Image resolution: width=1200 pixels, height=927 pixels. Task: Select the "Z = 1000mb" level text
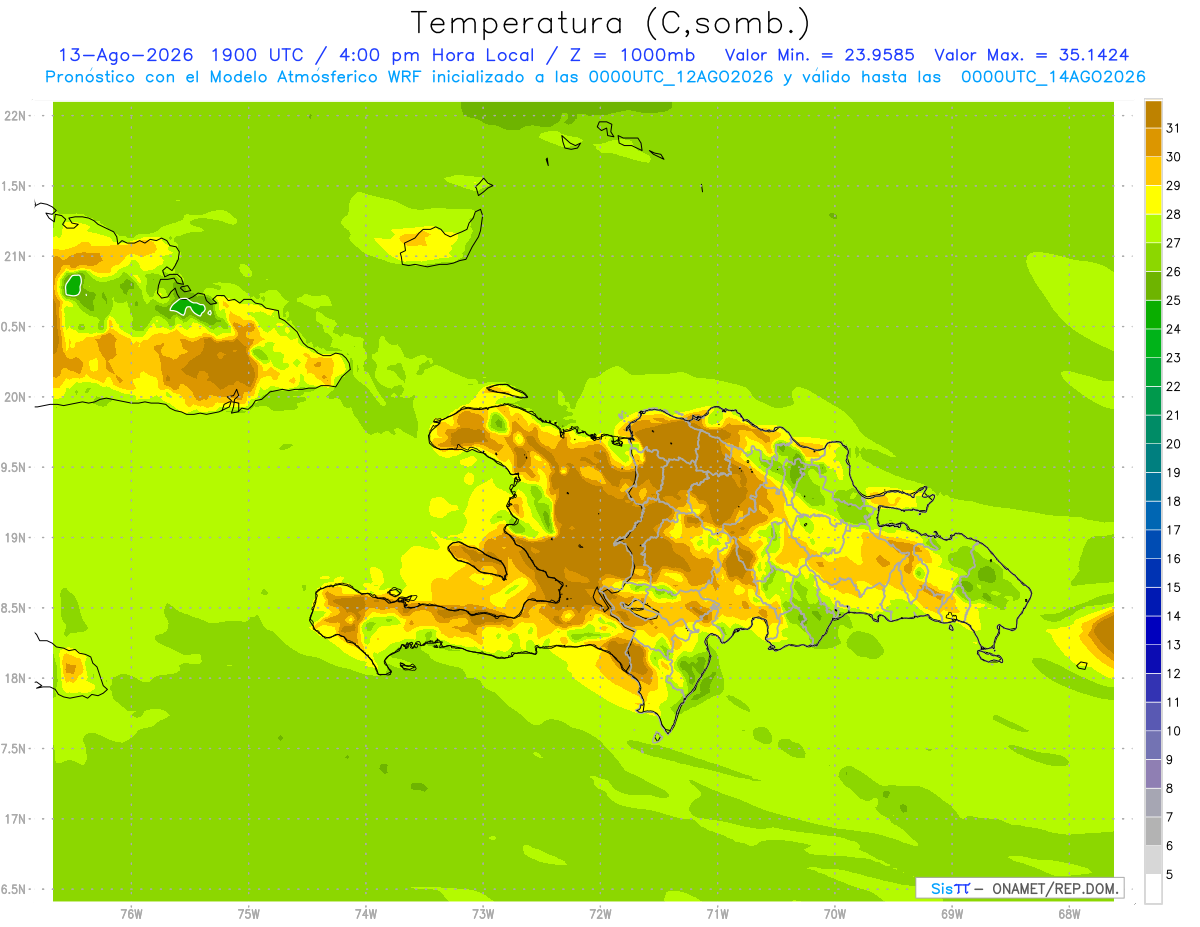pyautogui.click(x=632, y=55)
